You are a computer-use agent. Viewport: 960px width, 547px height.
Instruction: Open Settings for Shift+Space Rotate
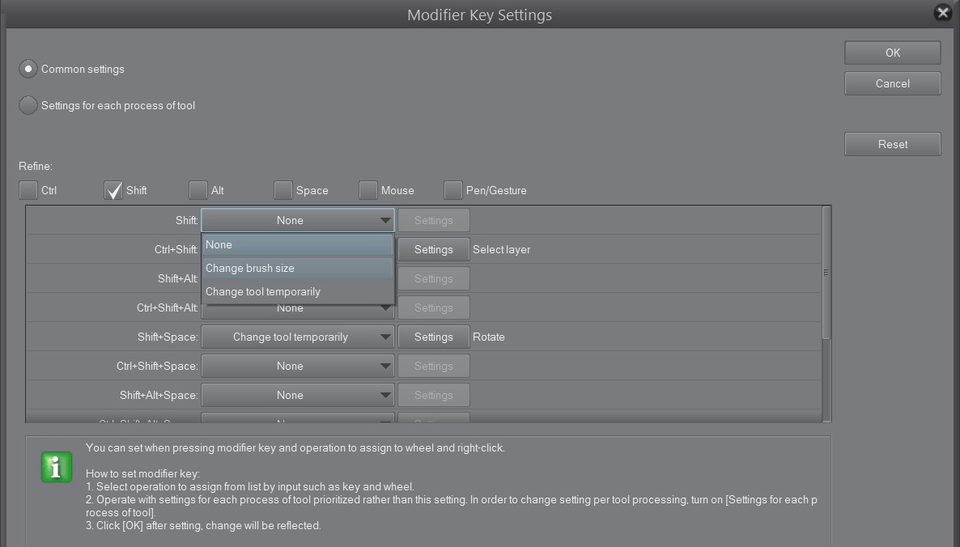coord(433,337)
